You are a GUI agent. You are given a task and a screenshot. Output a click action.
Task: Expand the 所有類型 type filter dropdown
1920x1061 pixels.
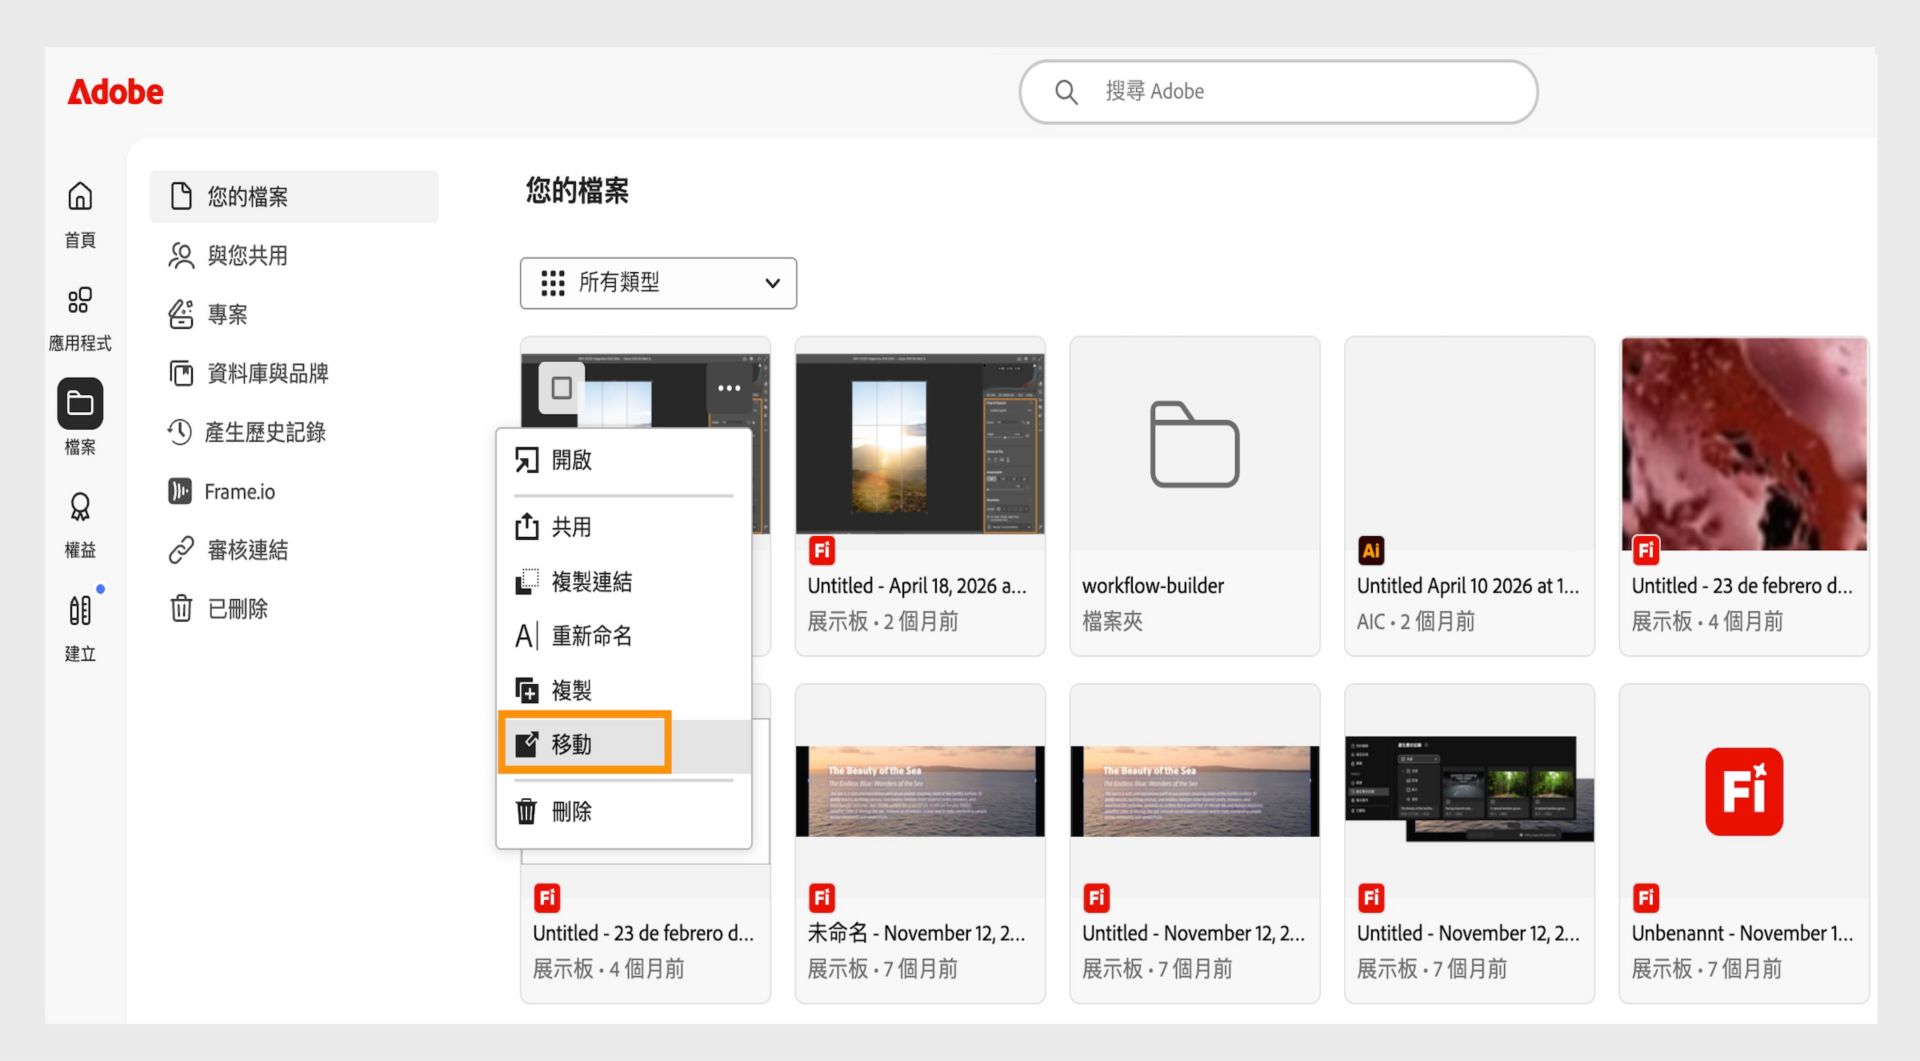coord(658,283)
